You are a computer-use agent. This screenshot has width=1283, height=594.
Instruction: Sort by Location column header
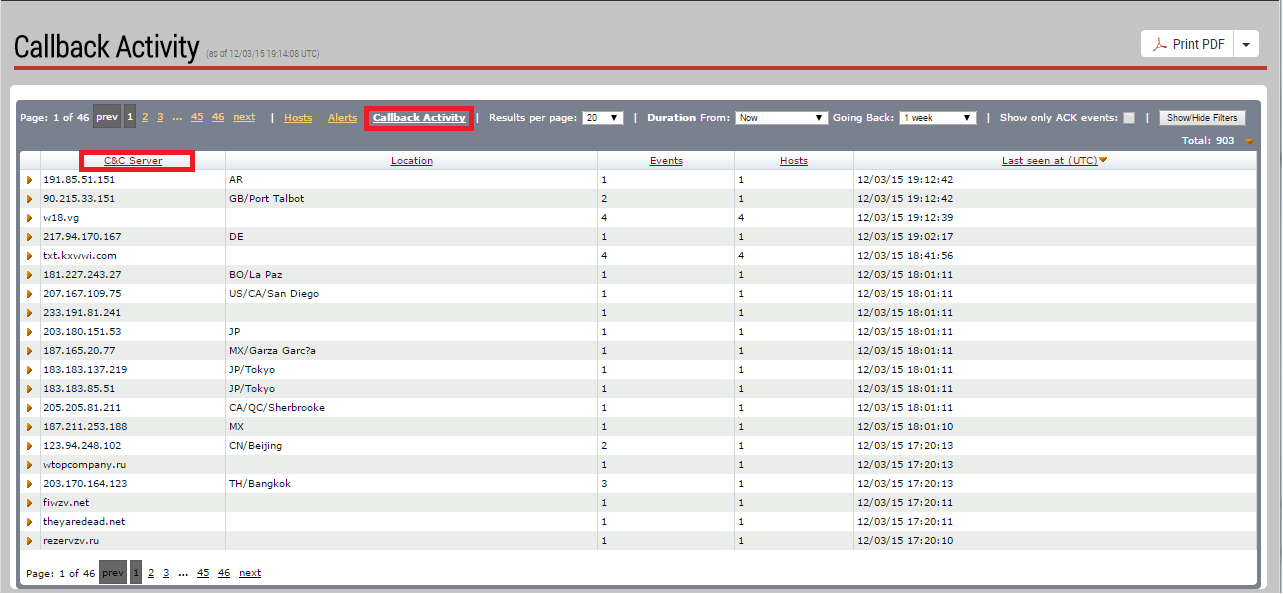(x=412, y=161)
